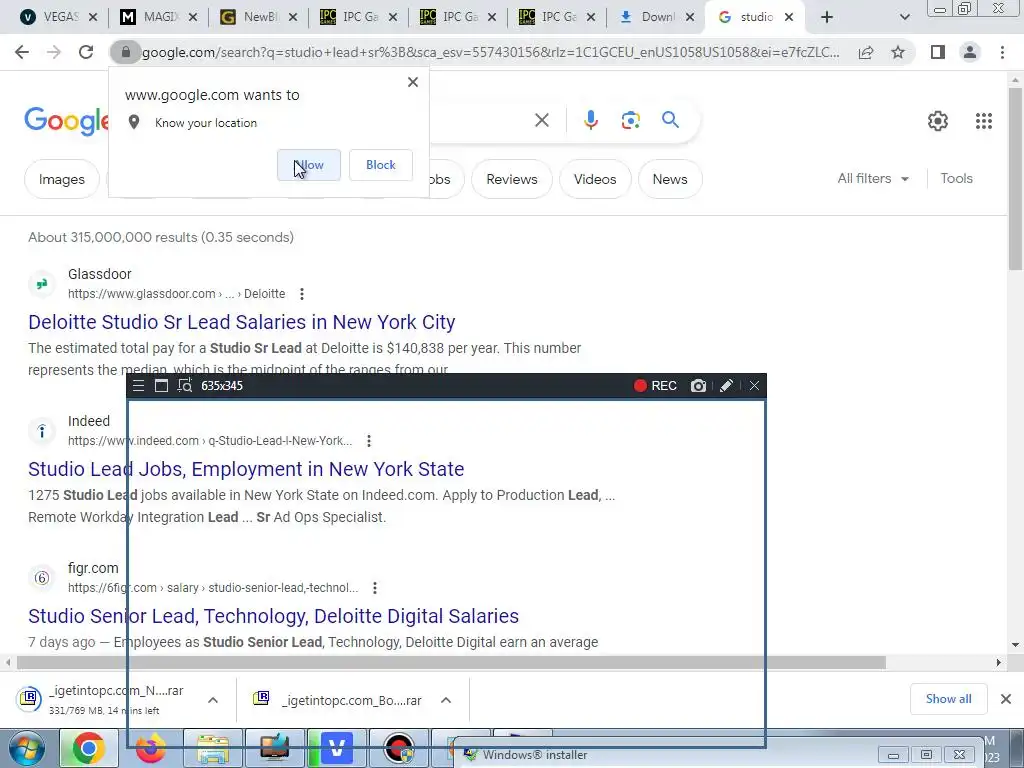Open the tab search dropdown
Viewport: 1024px width, 768px height.
pyautogui.click(x=904, y=18)
